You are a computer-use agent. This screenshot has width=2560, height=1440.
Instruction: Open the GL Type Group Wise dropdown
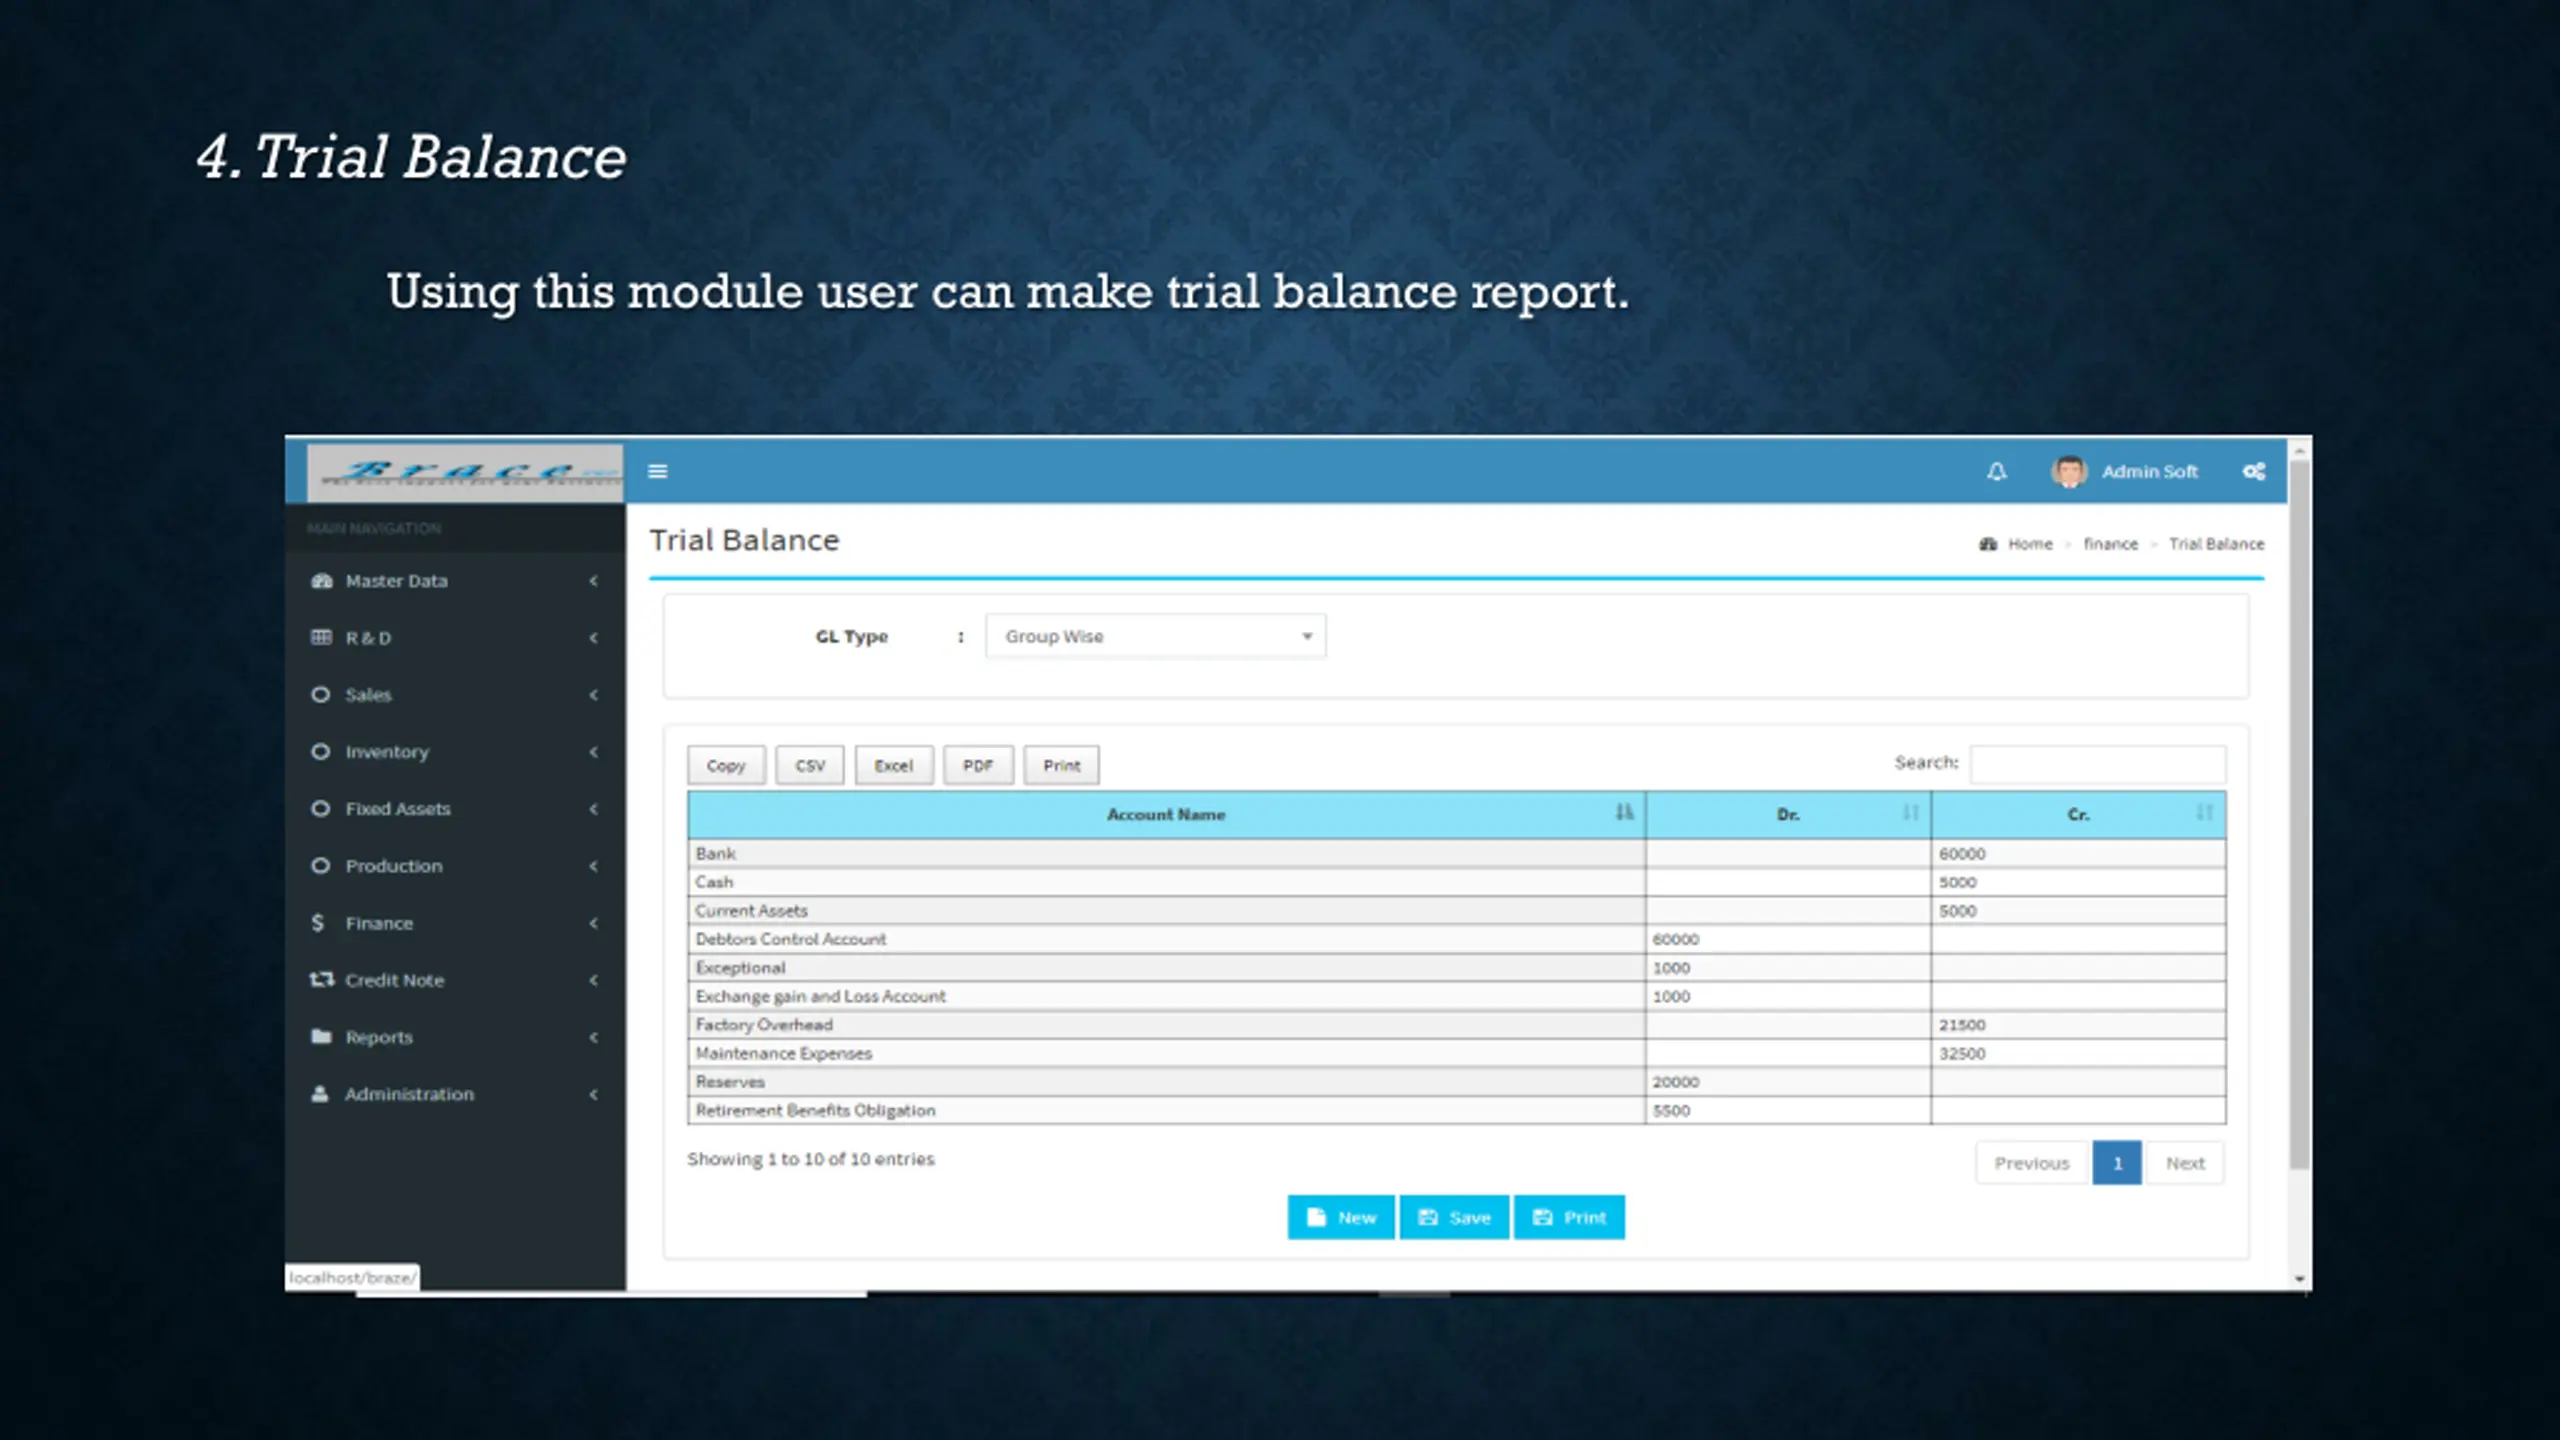1156,636
